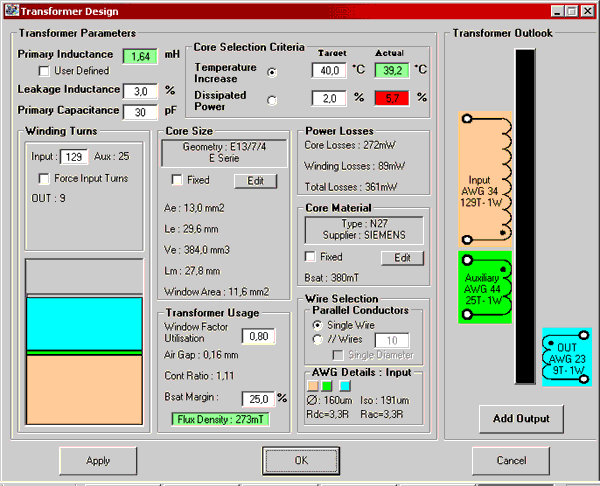The height and width of the screenshot is (486, 600).
Task: Pick the peach Input winding swatch
Action: 313,386
